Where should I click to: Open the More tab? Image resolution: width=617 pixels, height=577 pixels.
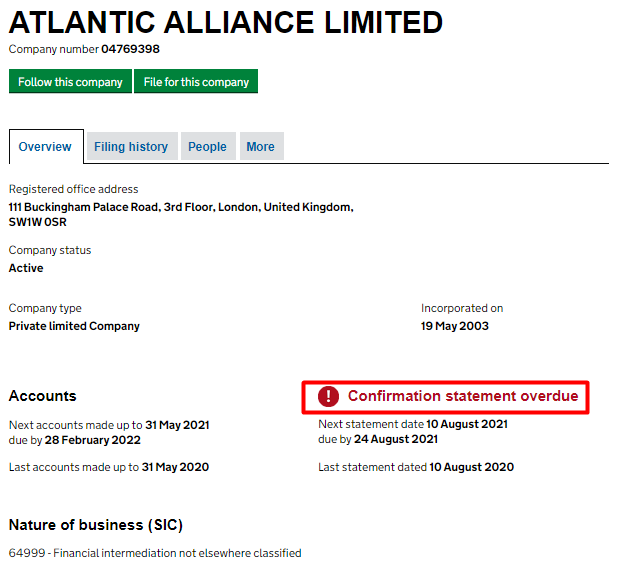click(260, 147)
